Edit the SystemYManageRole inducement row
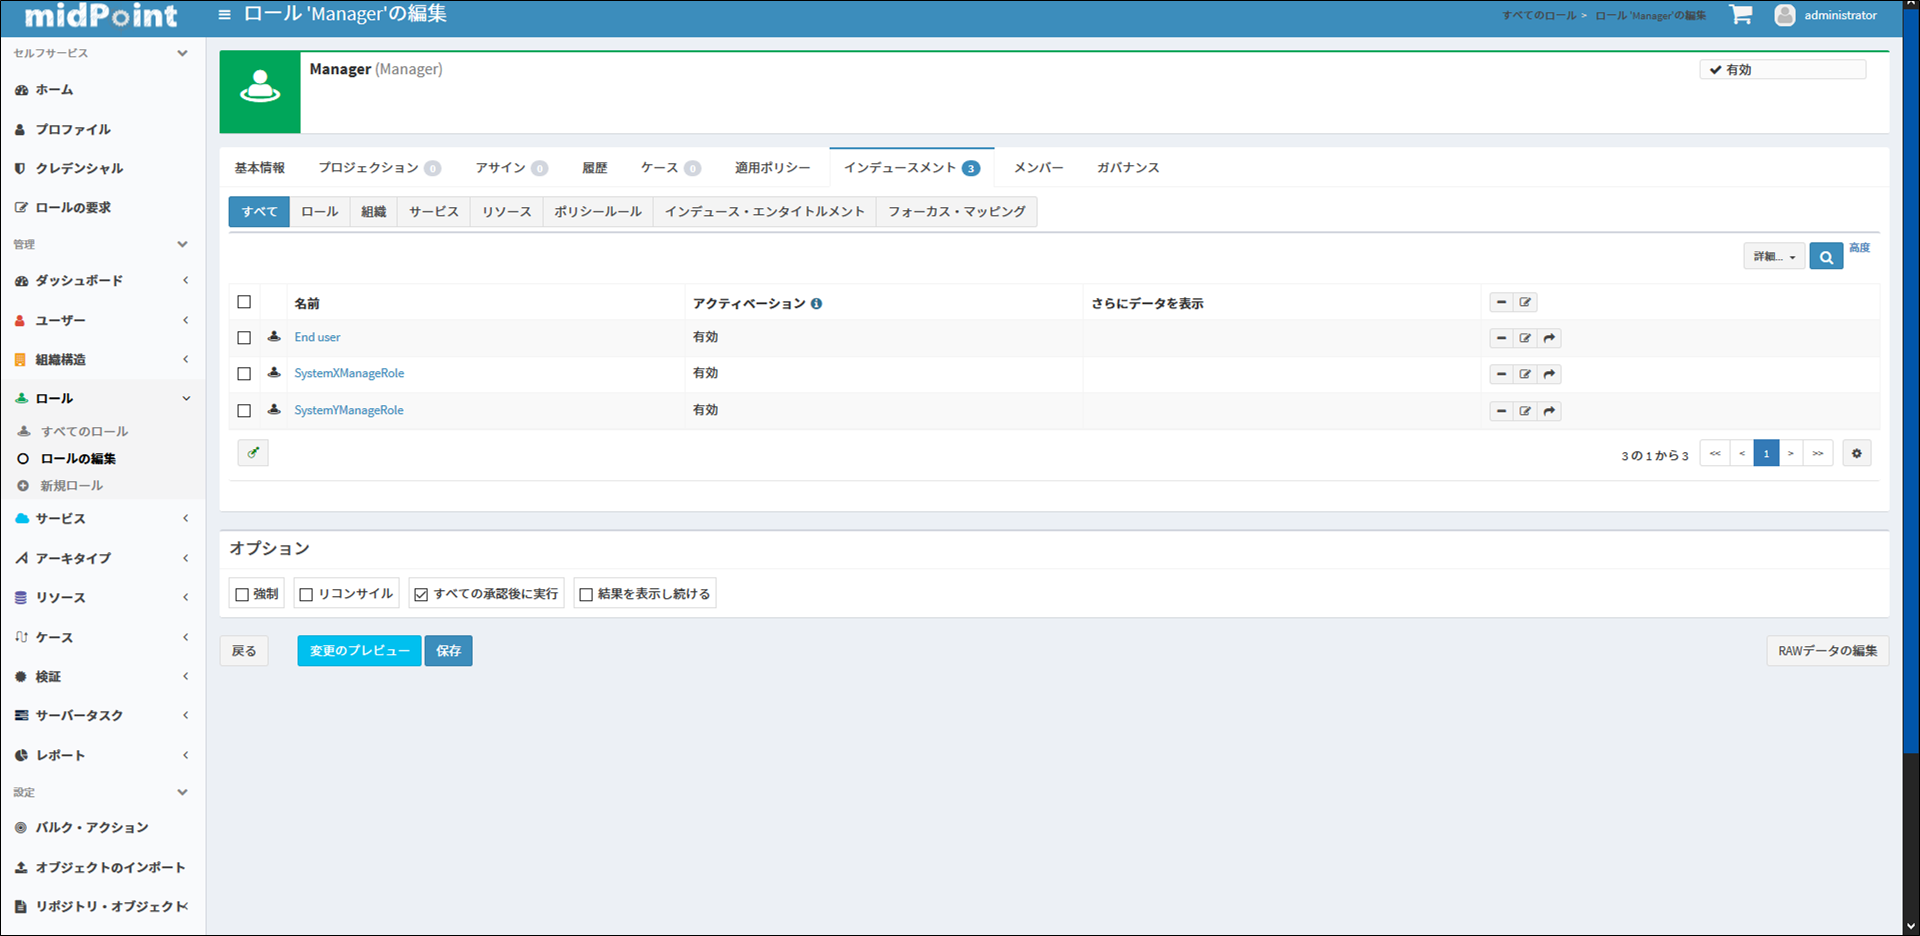Image resolution: width=1920 pixels, height=936 pixels. [1525, 411]
